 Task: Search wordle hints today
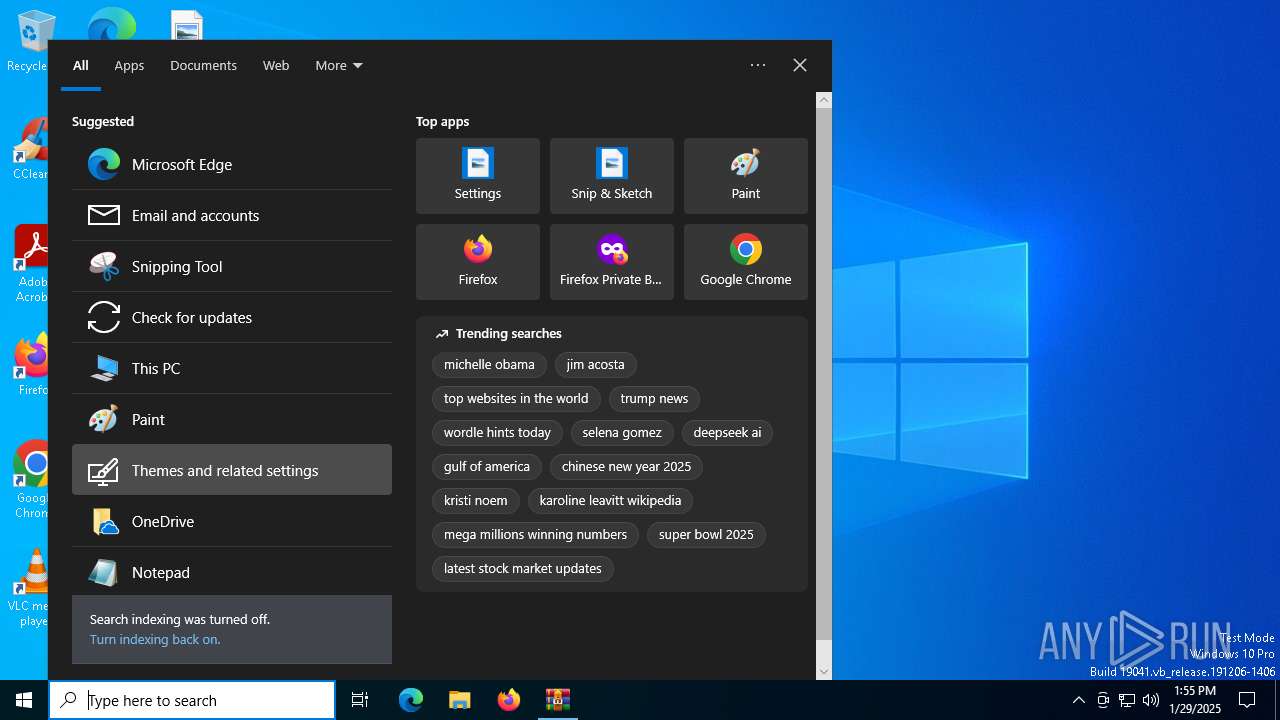pyautogui.click(x=497, y=433)
